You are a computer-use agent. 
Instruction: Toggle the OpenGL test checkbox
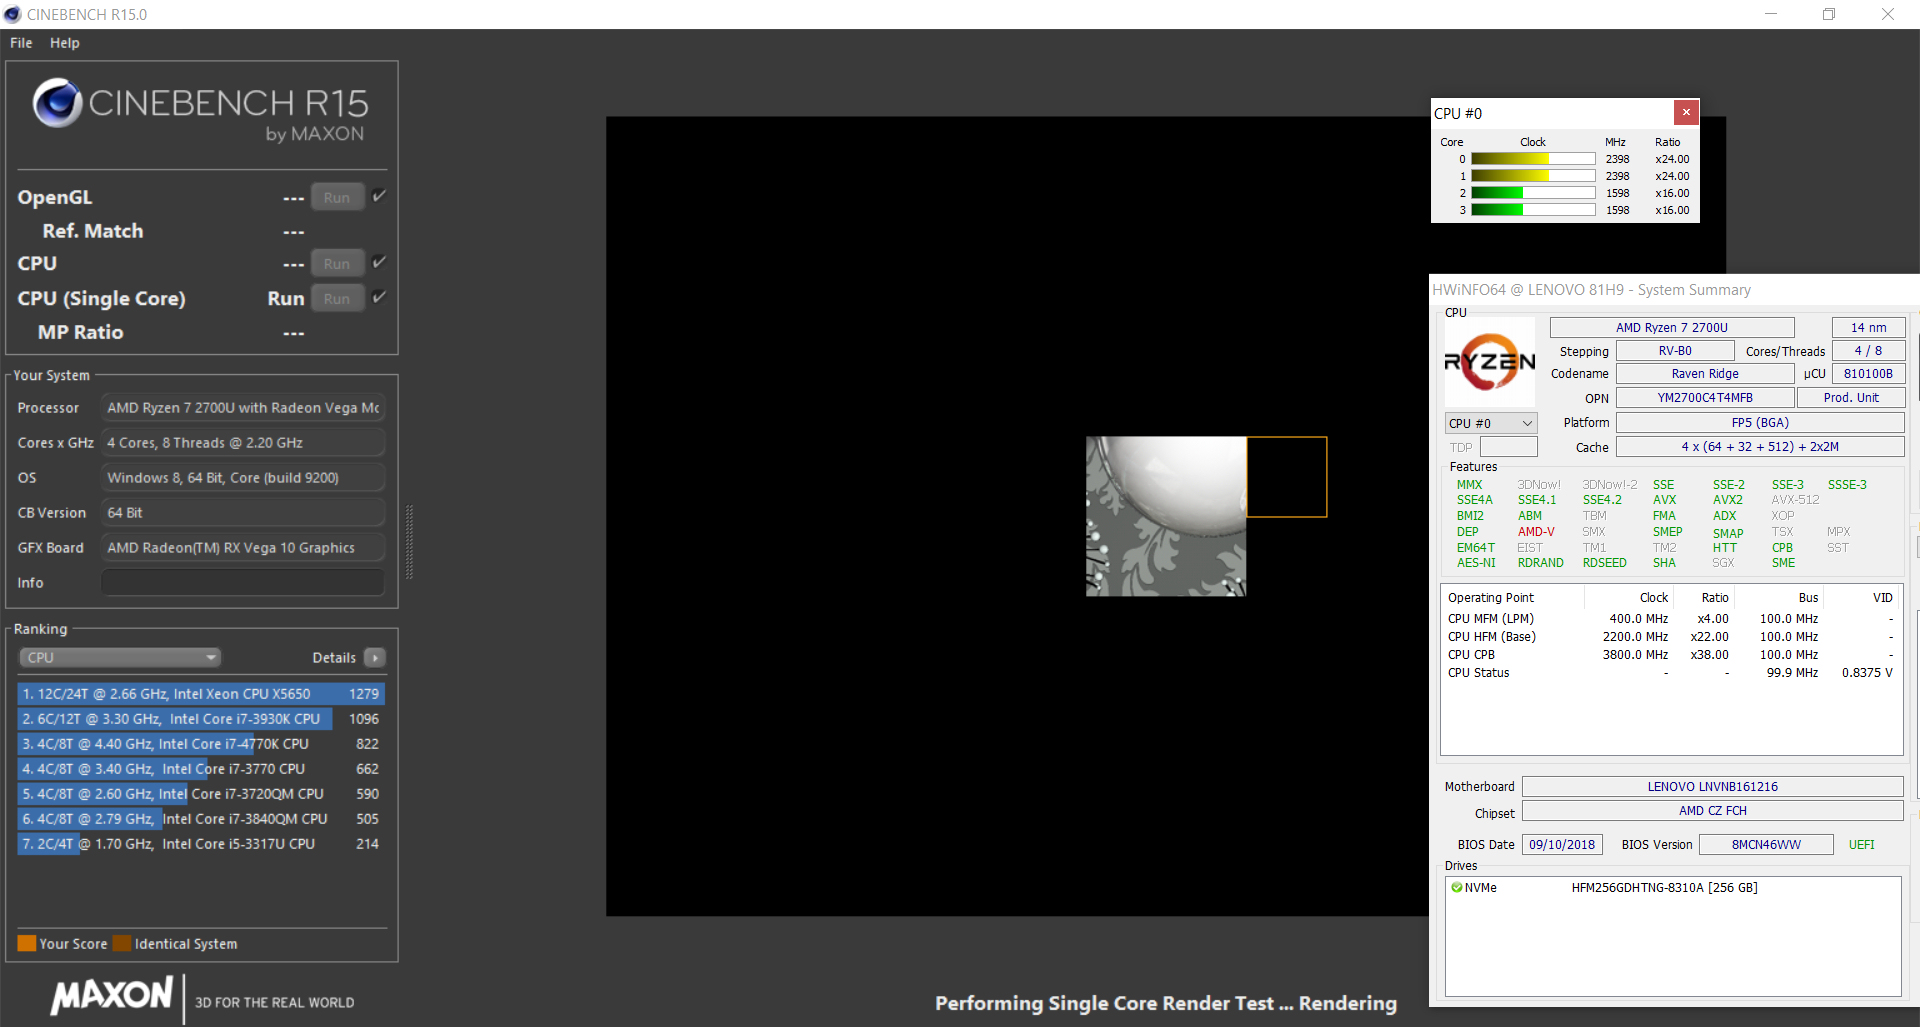(379, 196)
